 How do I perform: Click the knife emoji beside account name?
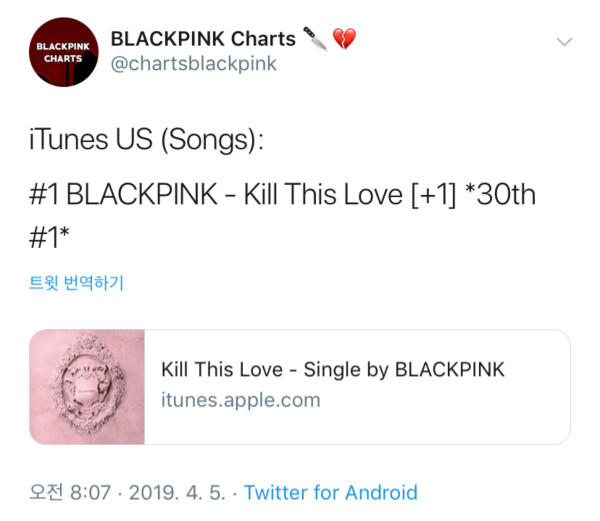pyautogui.click(x=316, y=39)
